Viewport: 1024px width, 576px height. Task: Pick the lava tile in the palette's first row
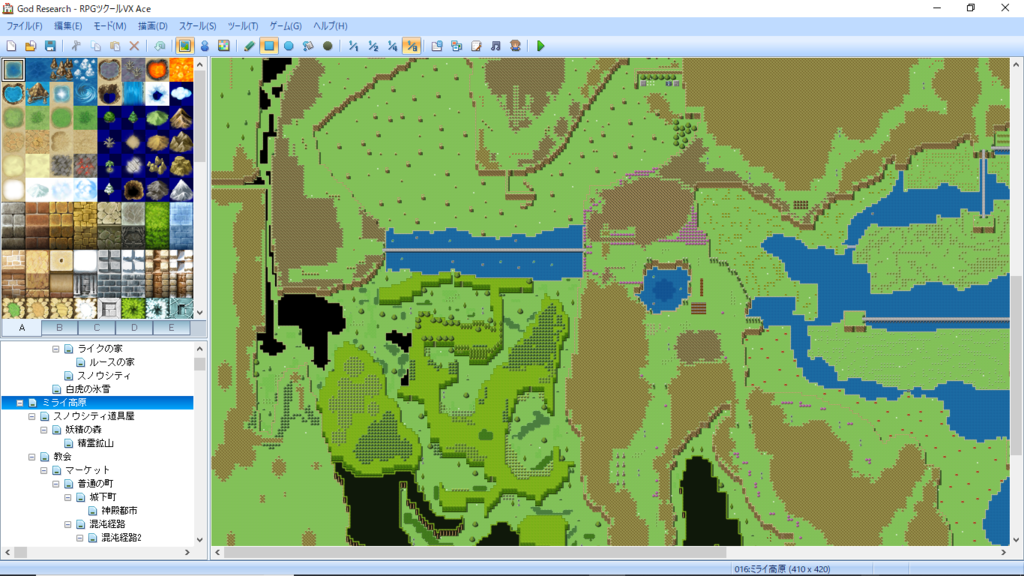[157, 70]
